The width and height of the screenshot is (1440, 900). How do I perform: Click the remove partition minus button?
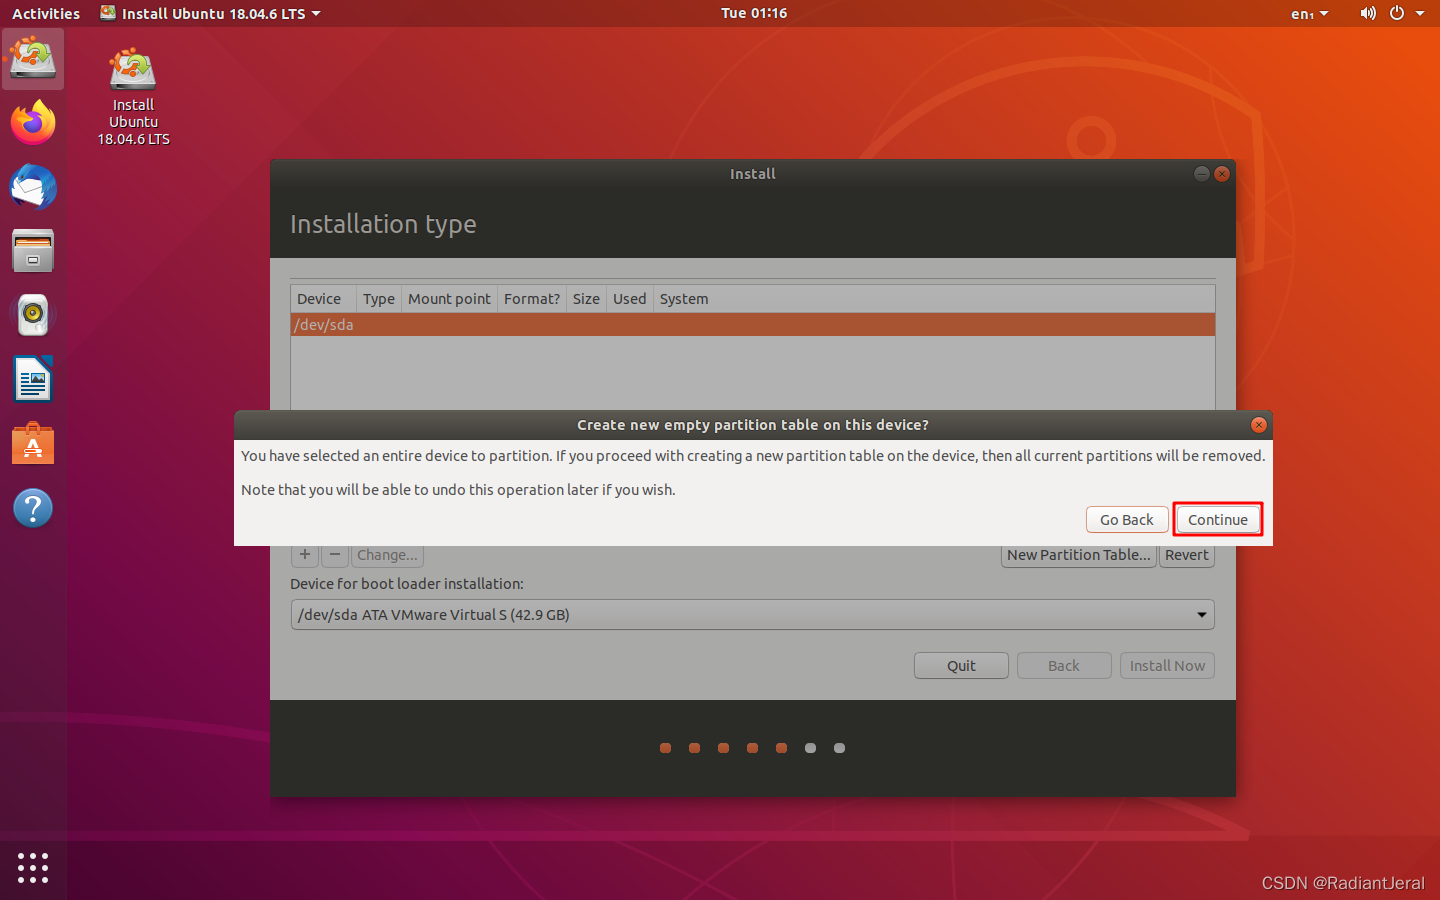click(x=335, y=555)
